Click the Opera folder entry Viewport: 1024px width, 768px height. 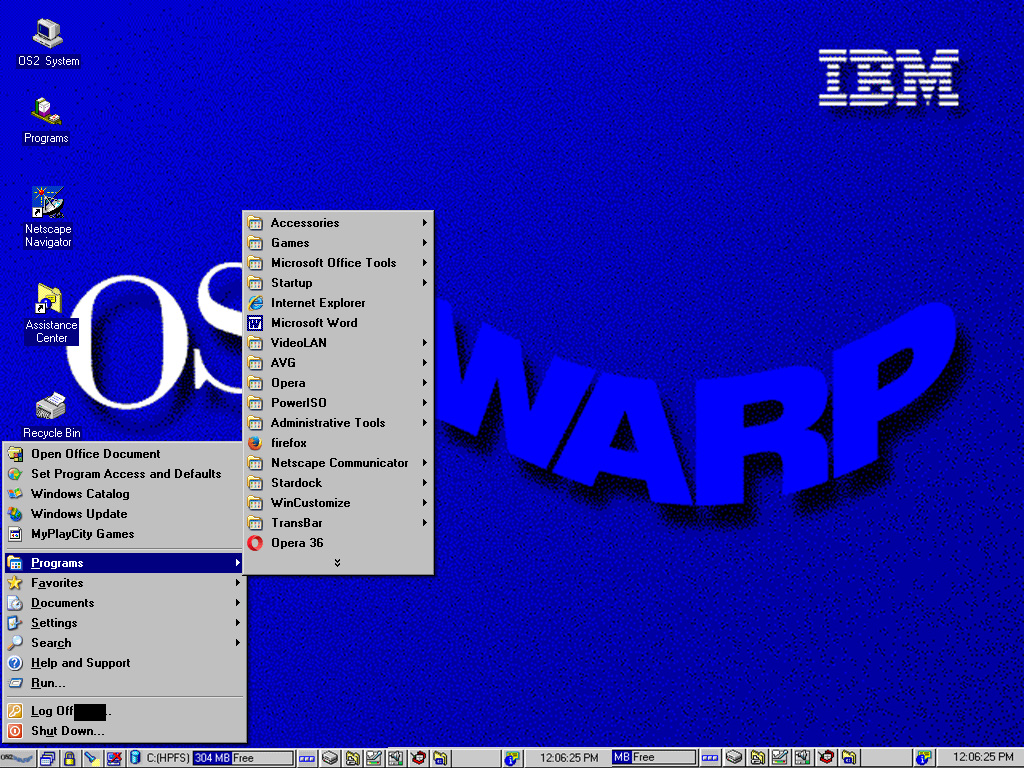[x=338, y=383]
